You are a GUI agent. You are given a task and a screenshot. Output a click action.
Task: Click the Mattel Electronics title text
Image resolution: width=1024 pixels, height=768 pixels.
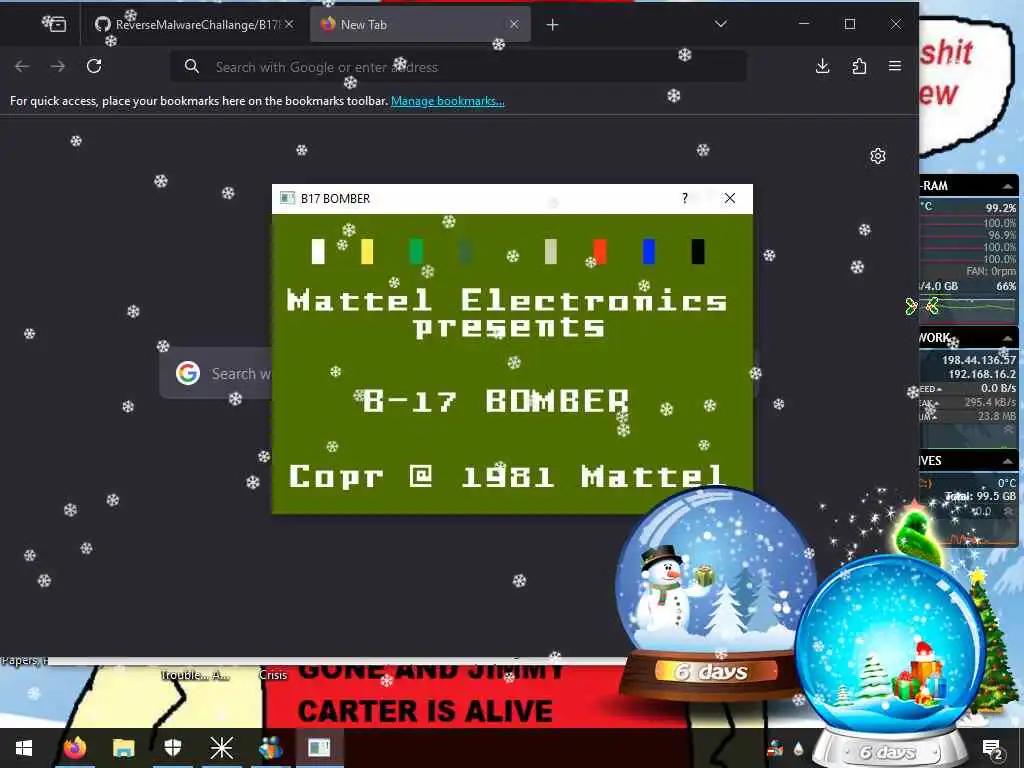tap(507, 300)
